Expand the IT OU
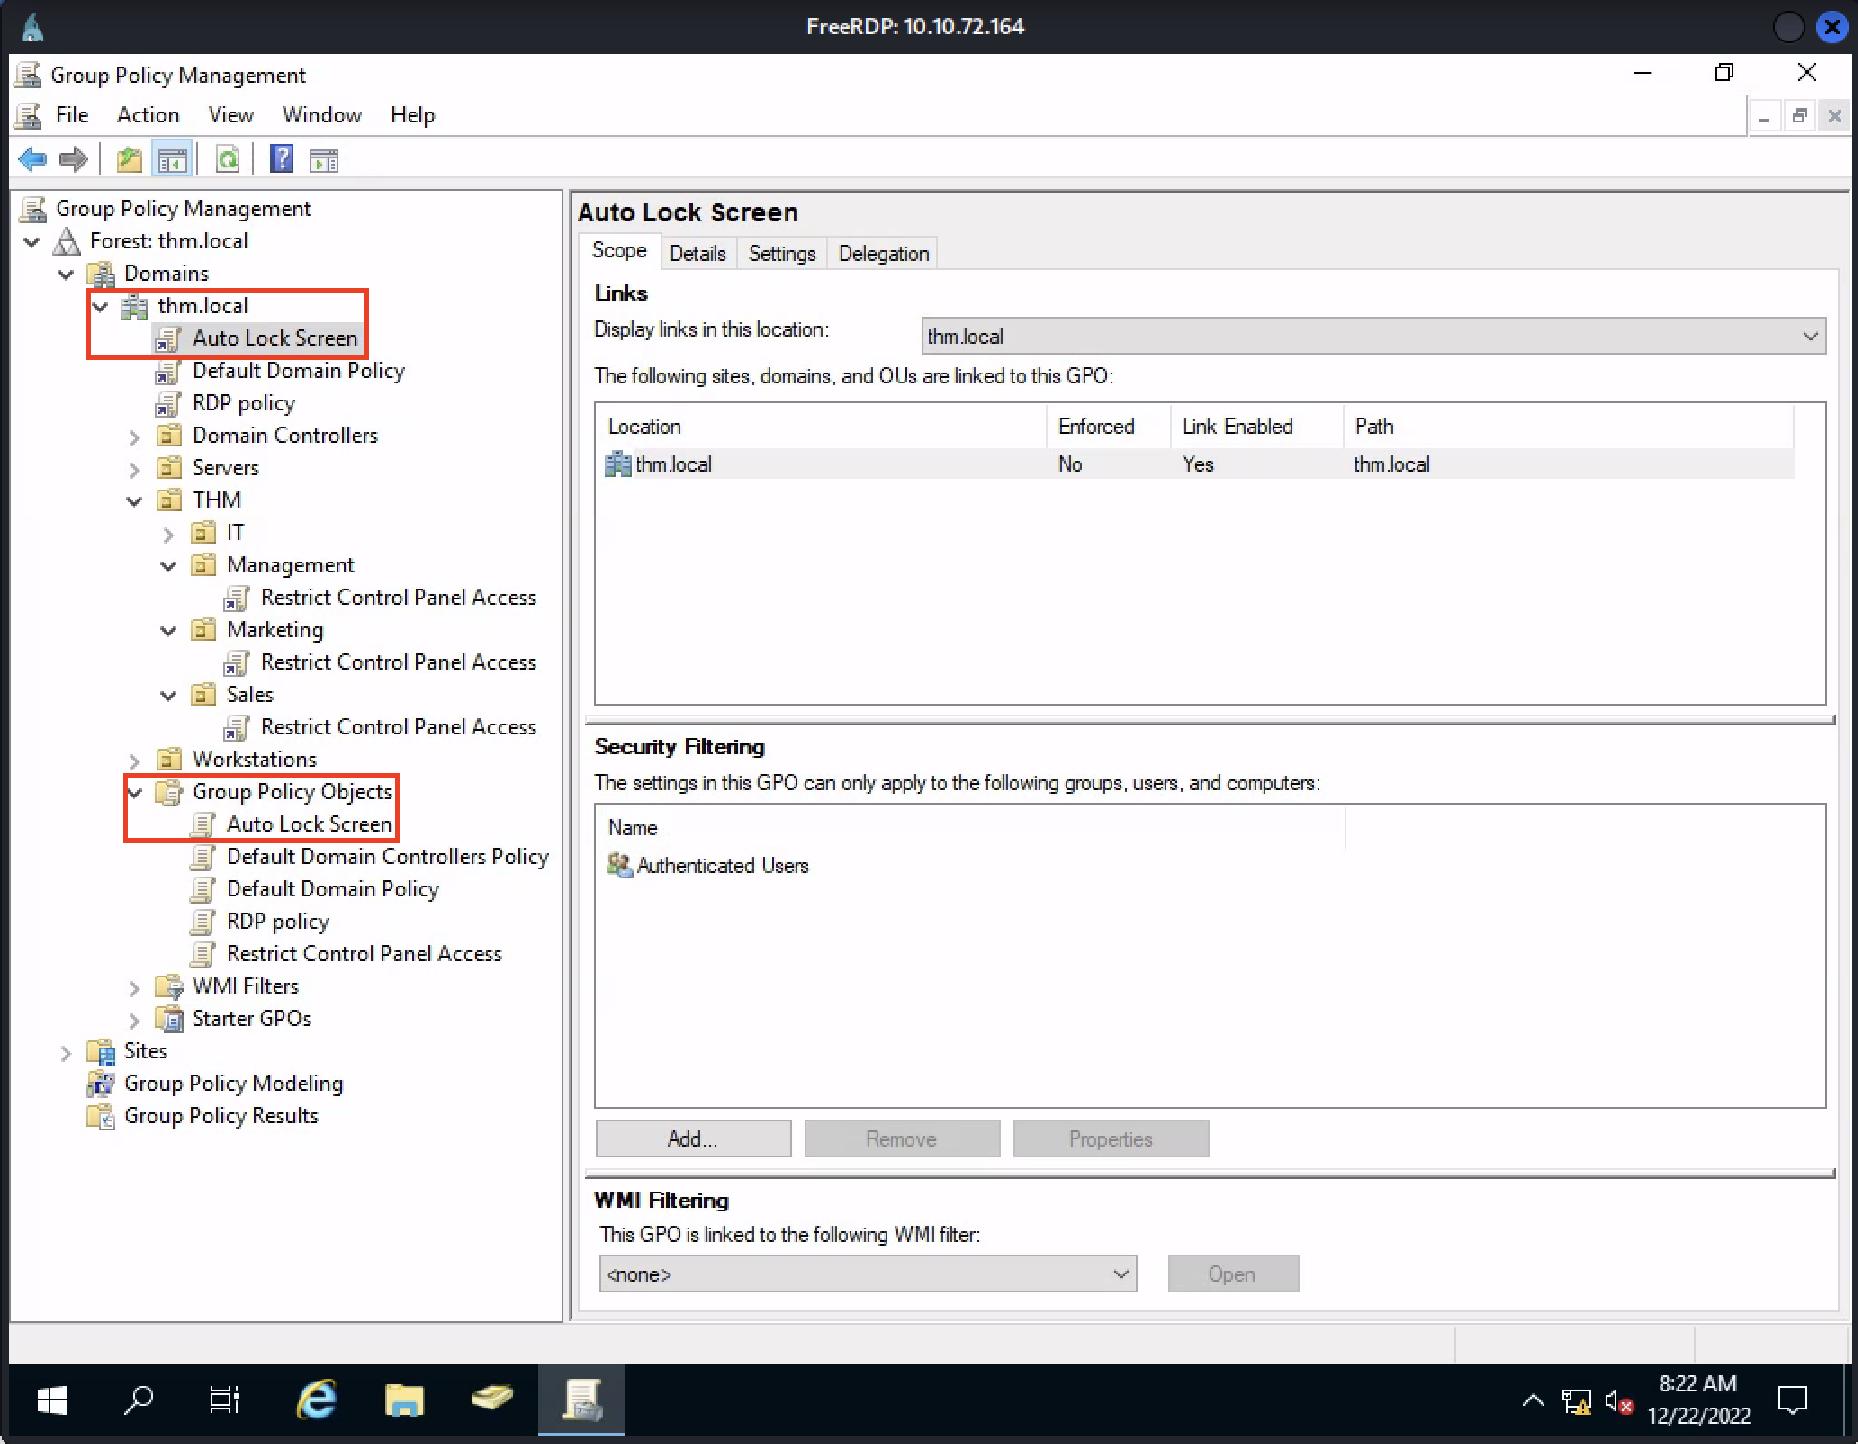The image size is (1858, 1444). pyautogui.click(x=168, y=534)
